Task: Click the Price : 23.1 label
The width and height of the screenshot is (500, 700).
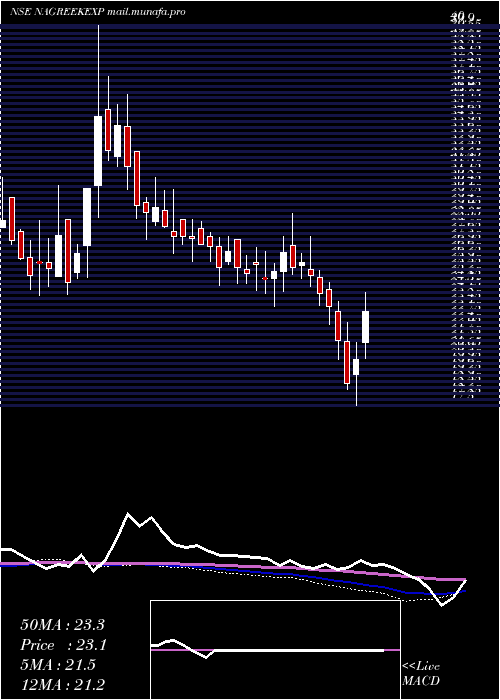Action: click(62, 645)
